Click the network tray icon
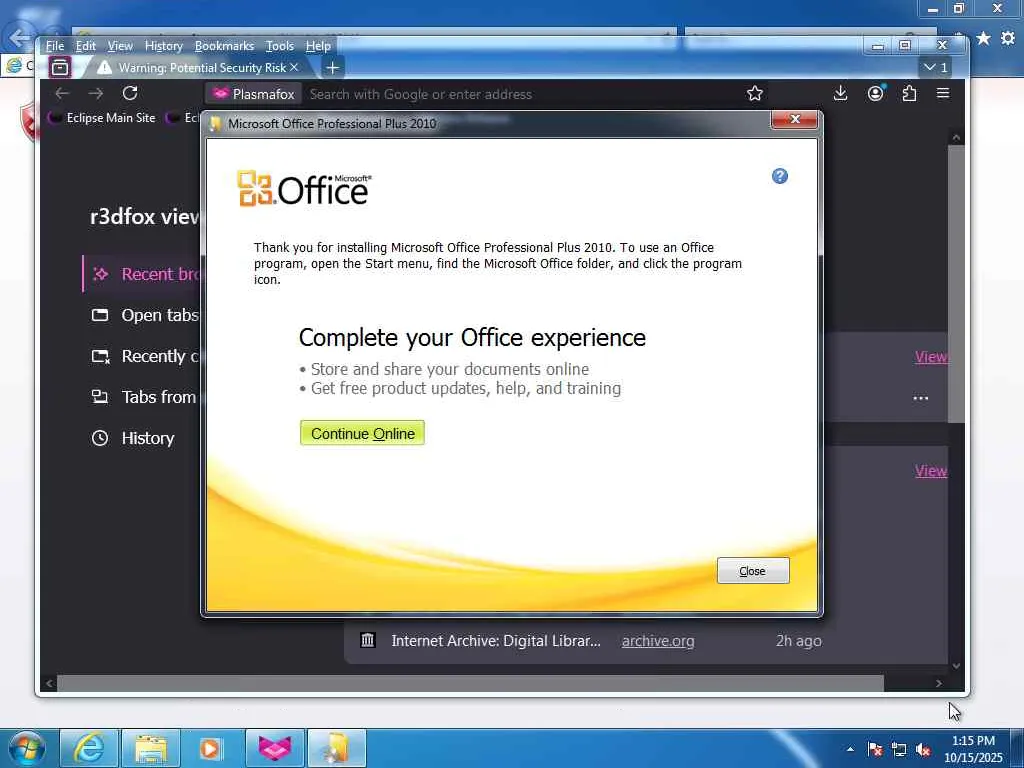Viewport: 1024px width, 768px height. click(x=899, y=749)
